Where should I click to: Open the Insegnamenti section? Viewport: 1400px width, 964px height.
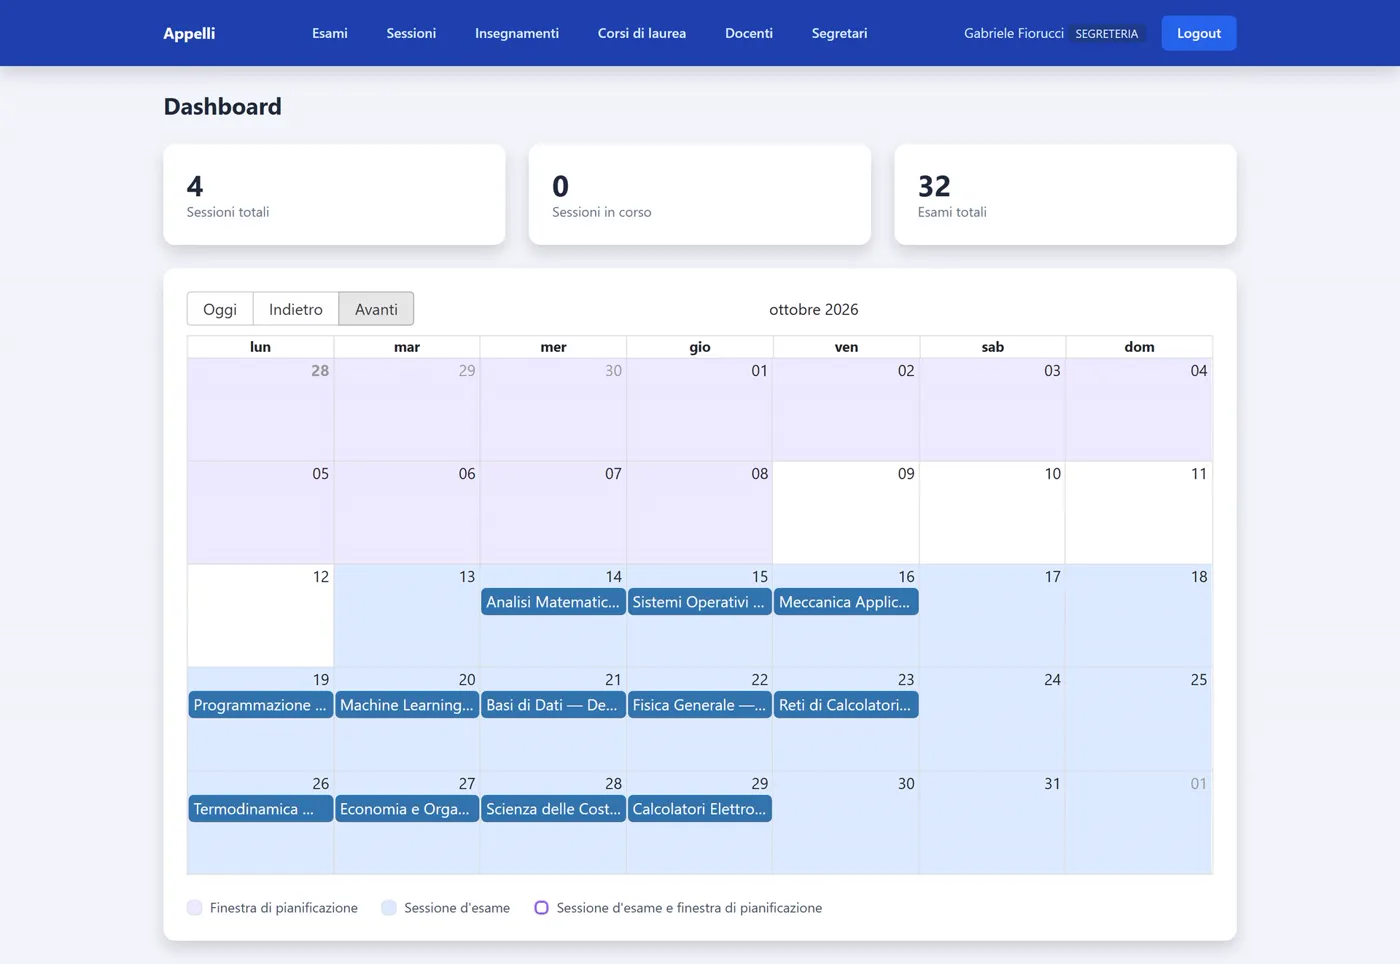pos(517,33)
